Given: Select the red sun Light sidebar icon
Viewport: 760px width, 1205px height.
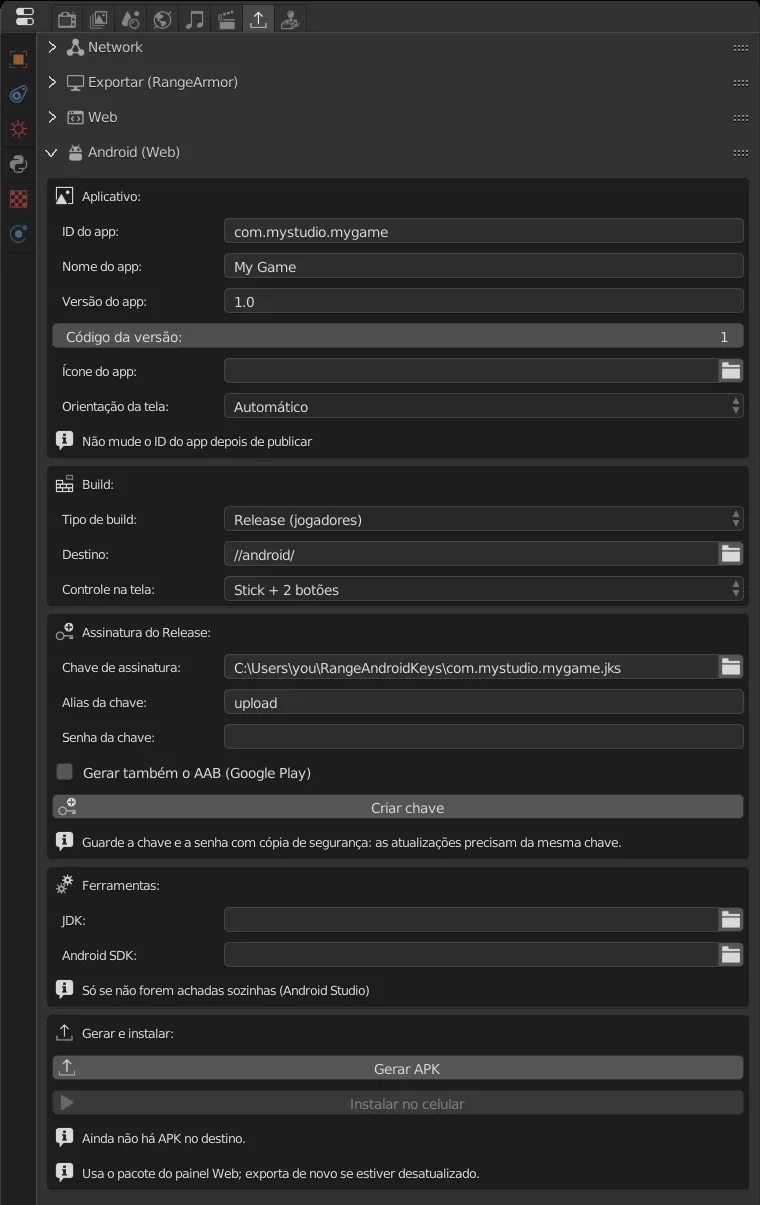Looking at the screenshot, I should (18, 129).
